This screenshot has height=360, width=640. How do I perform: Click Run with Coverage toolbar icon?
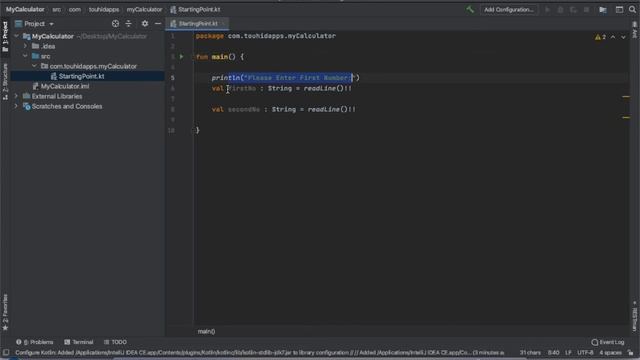point(573,9)
